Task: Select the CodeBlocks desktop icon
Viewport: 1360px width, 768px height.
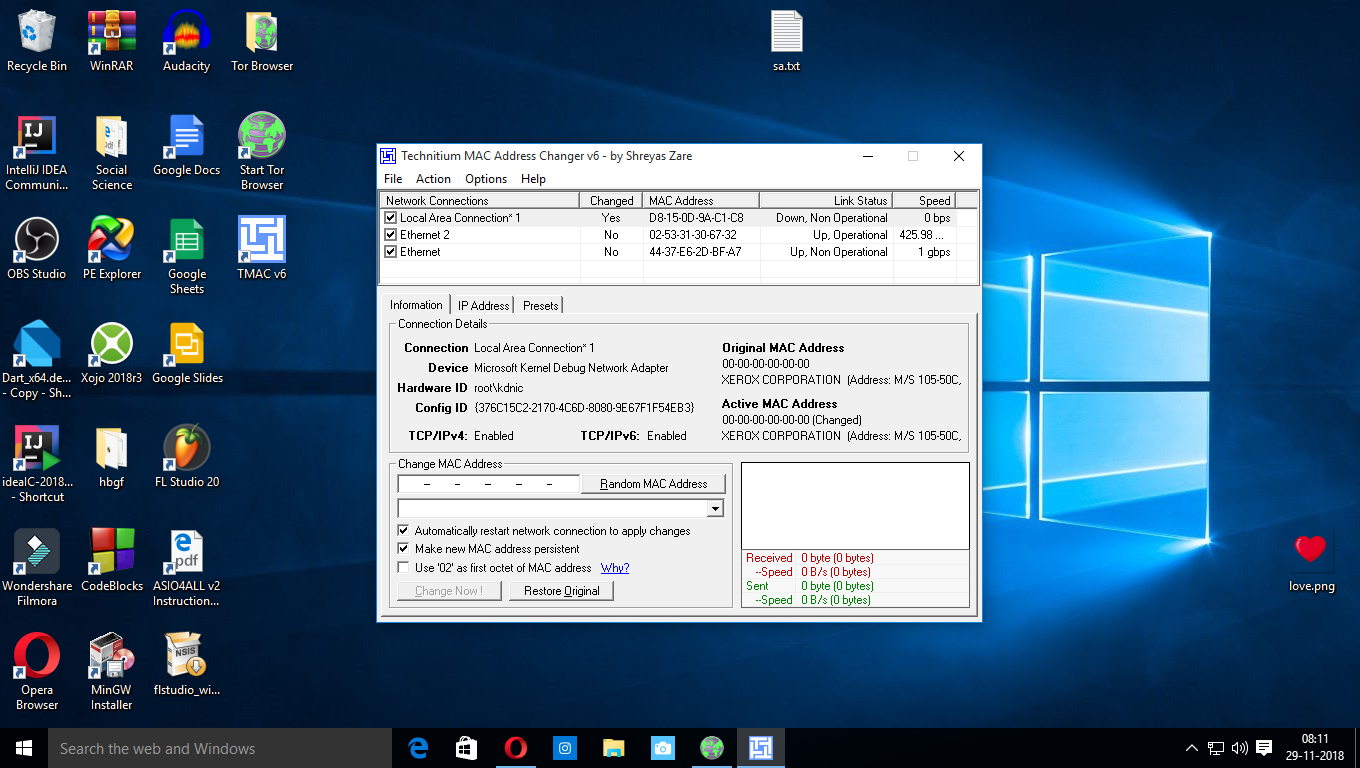Action: pos(112,561)
